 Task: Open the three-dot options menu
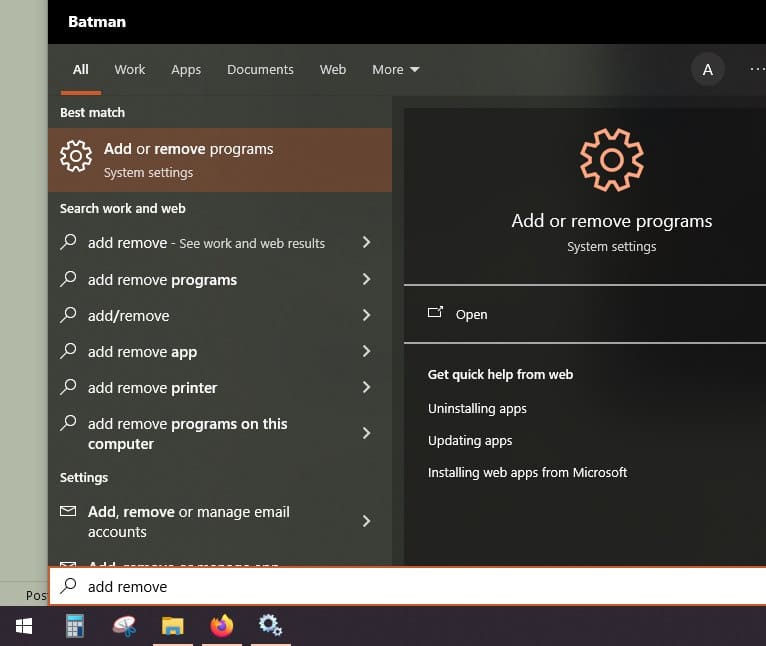757,69
